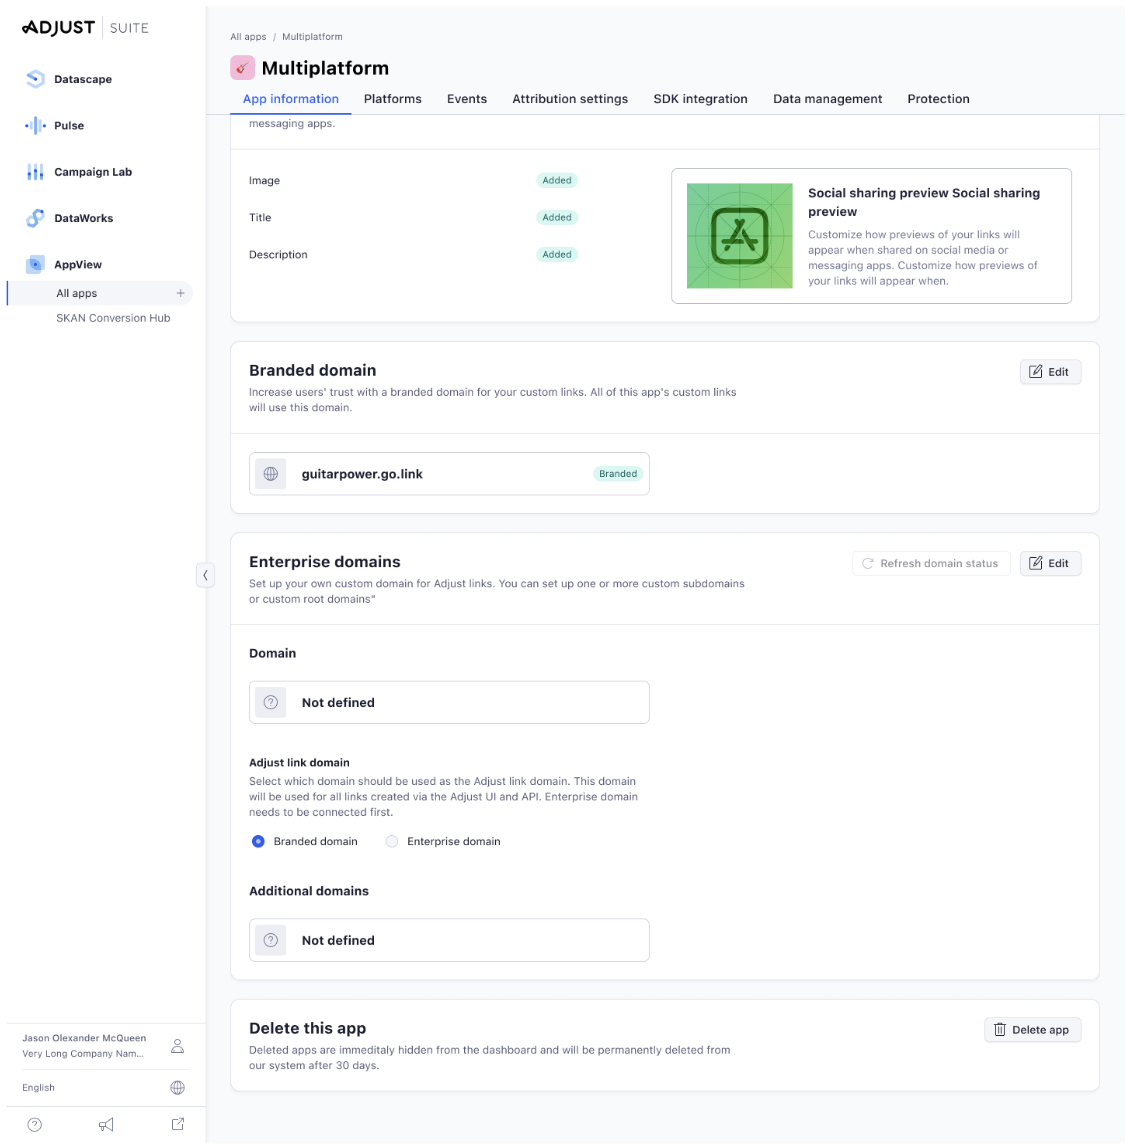Click the English language selector
The height and width of the screenshot is (1148, 1126).
38,1088
